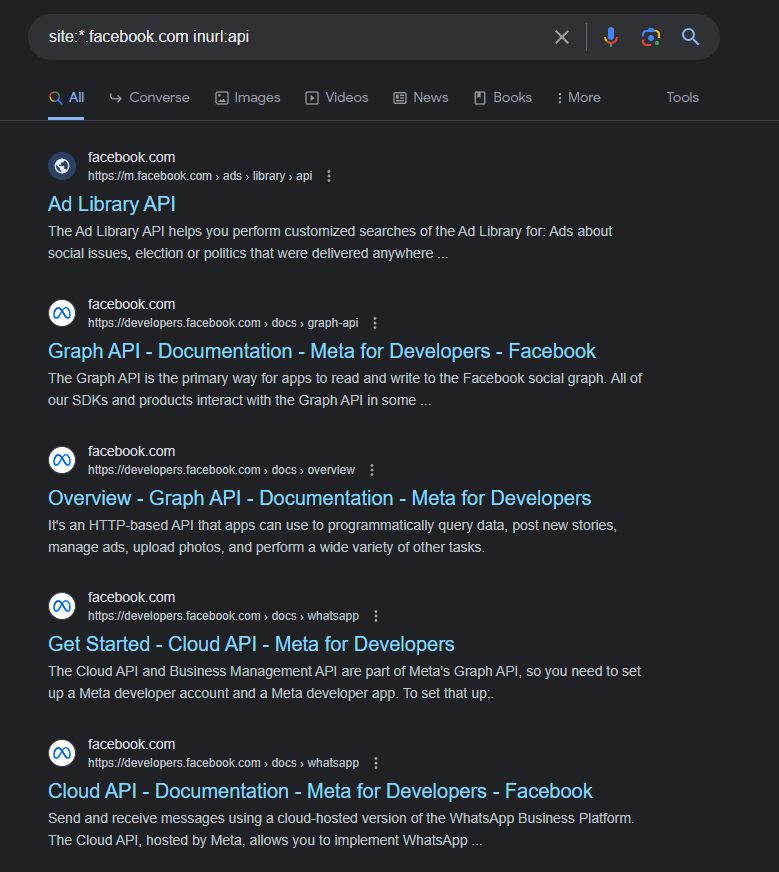This screenshot has width=779, height=872.
Task: Open the three-dot menu beside docs › overview URL
Action: (372, 470)
